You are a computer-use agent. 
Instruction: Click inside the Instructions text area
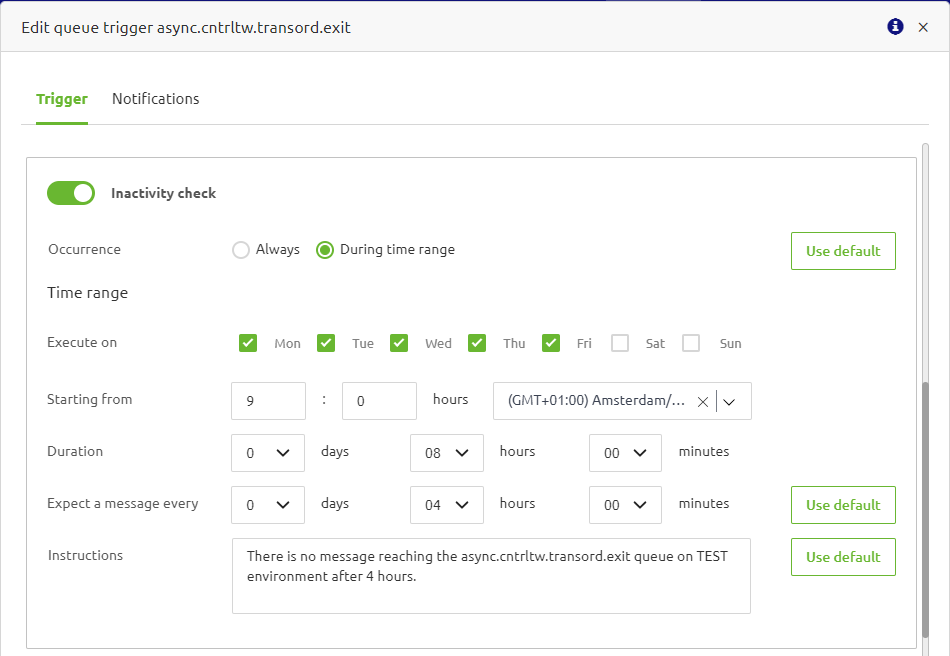[490, 575]
